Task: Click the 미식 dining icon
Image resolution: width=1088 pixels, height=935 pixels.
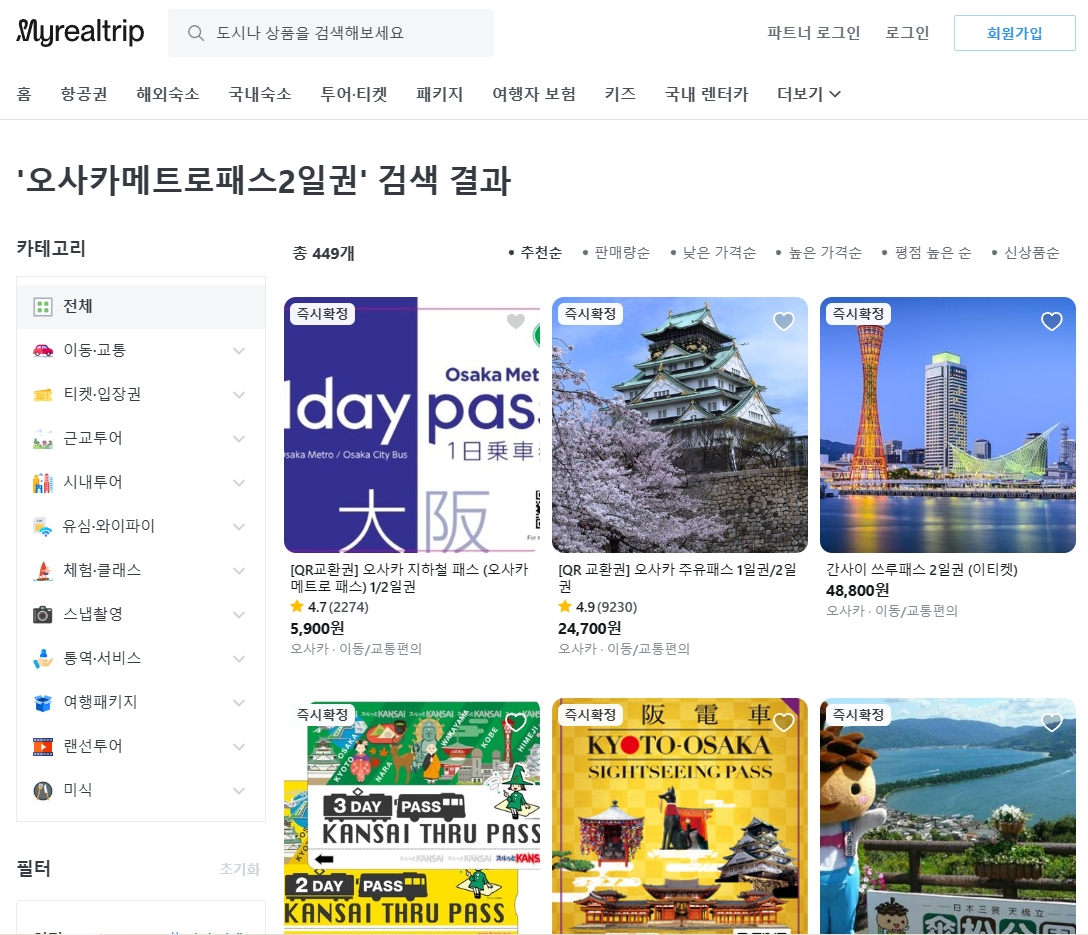Action: click(x=43, y=791)
